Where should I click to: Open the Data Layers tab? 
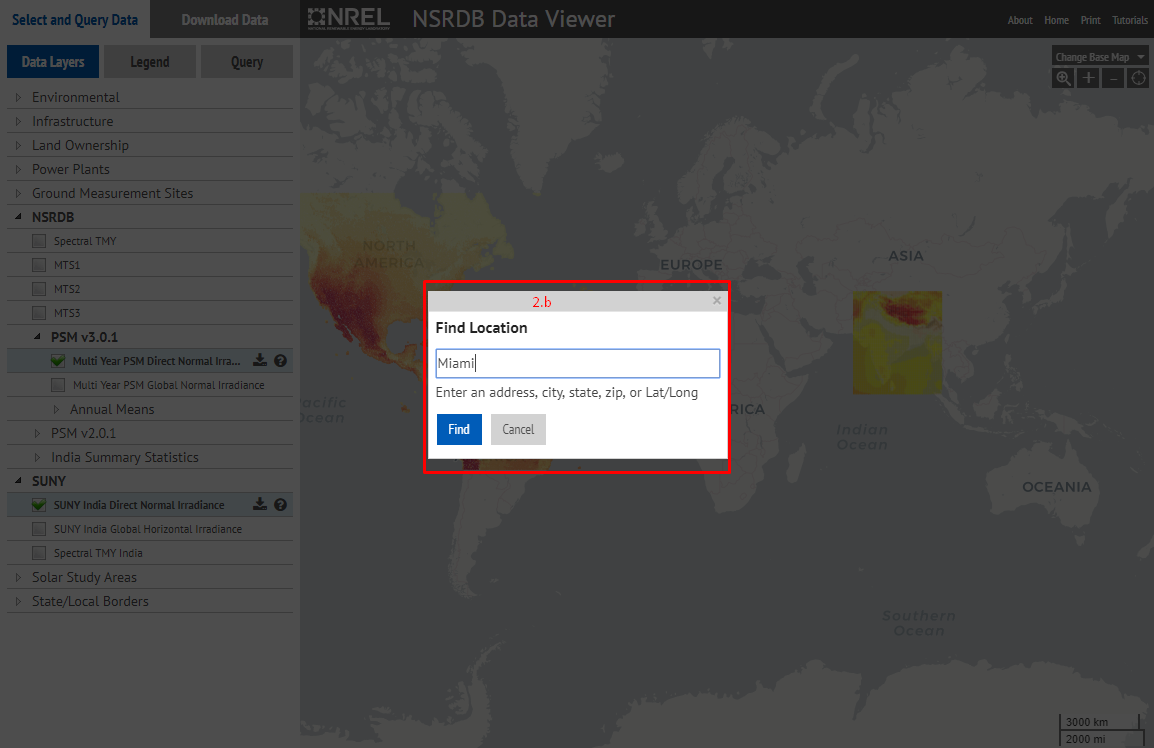click(53, 62)
